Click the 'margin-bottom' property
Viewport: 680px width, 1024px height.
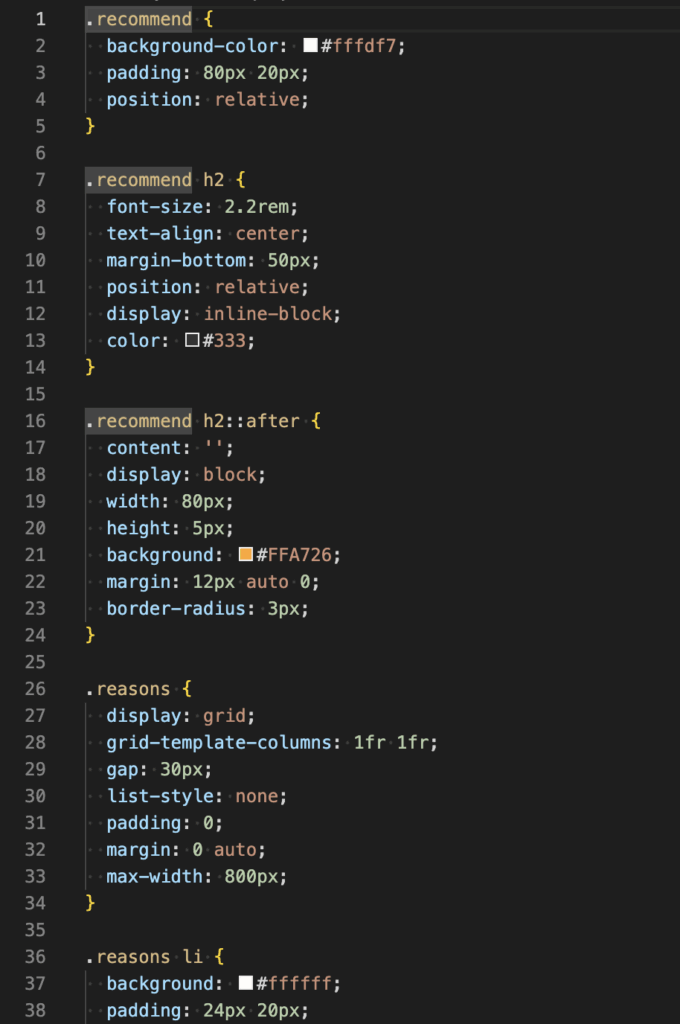176,260
